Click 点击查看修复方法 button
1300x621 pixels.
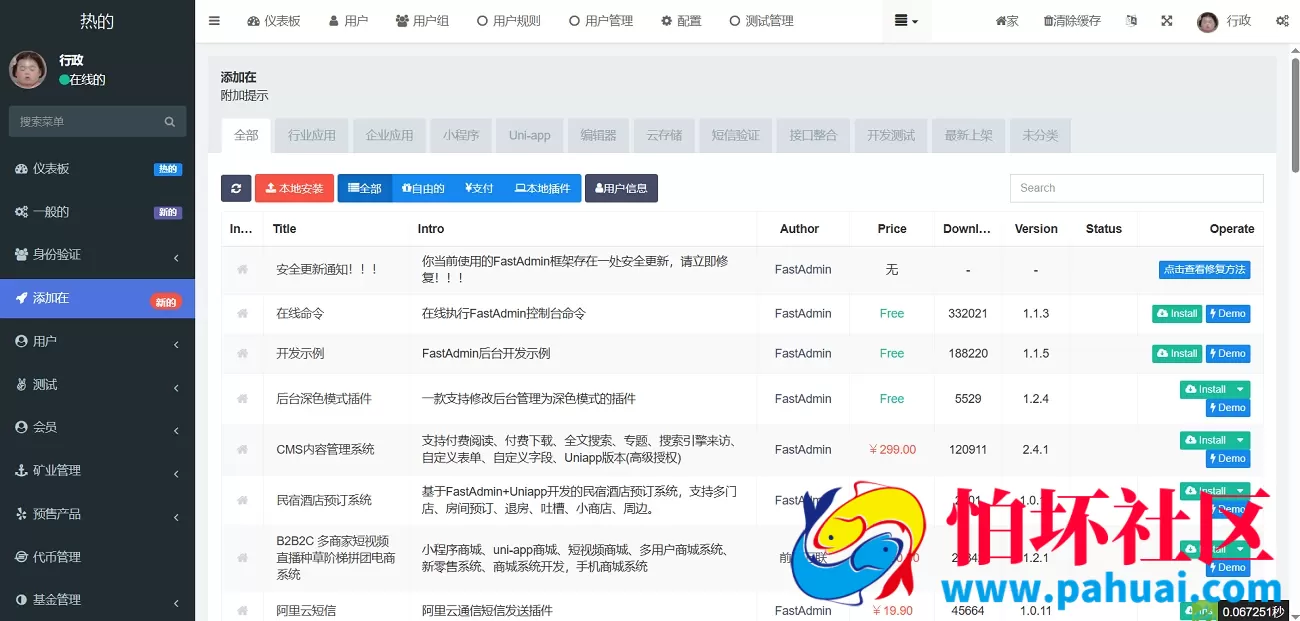(x=1205, y=270)
